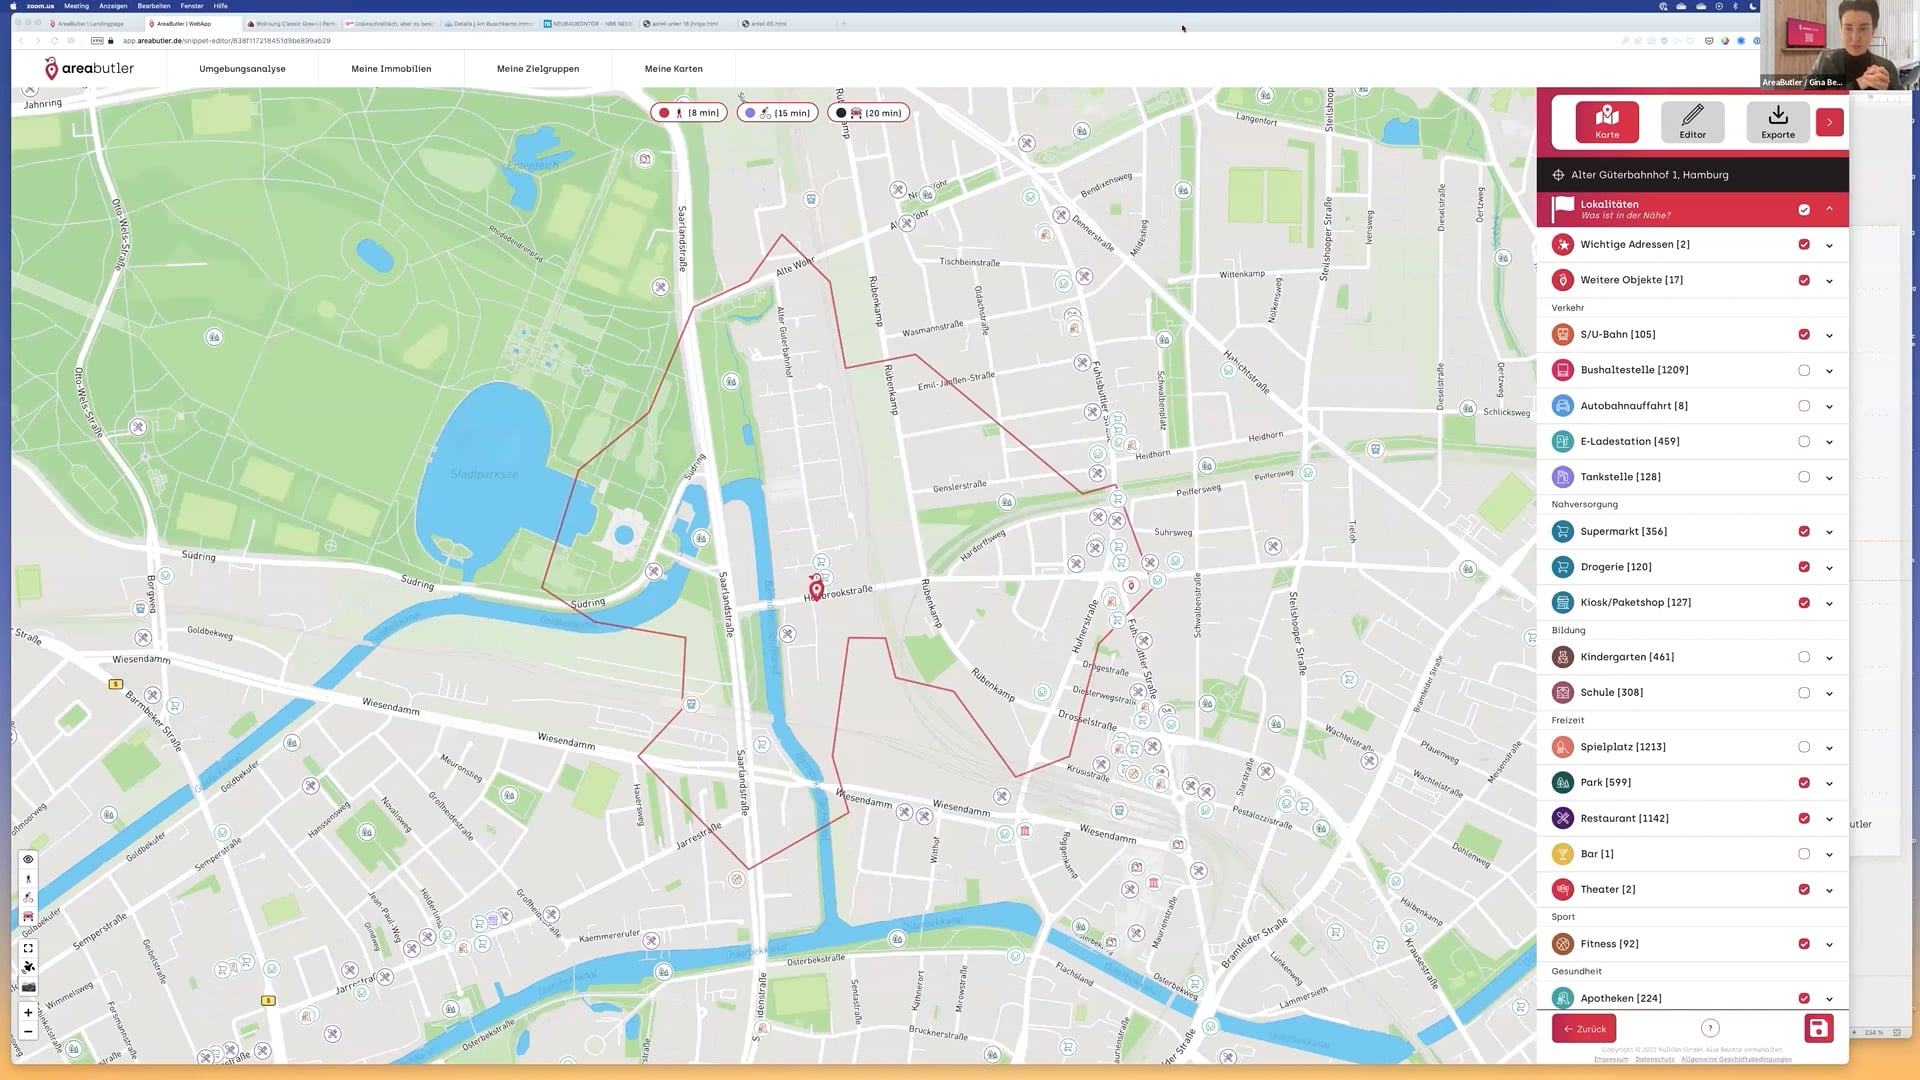Toggle the eye visibility map control
The width and height of the screenshot is (1920, 1080).
(x=28, y=859)
